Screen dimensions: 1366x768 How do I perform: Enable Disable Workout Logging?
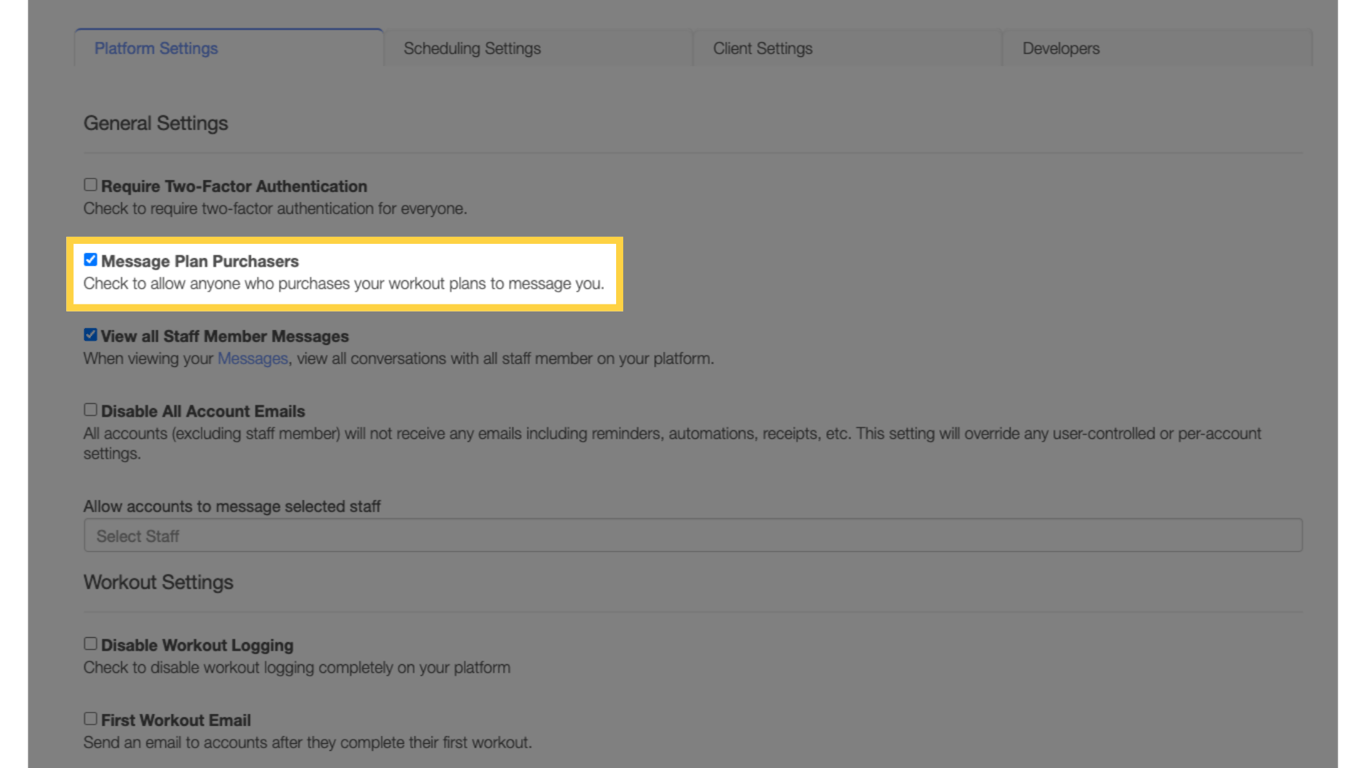90,643
